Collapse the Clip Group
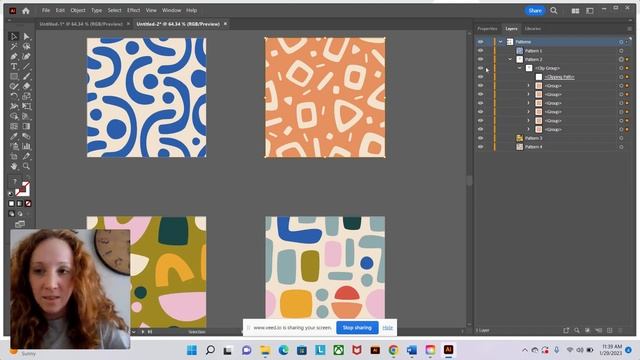640x360 pixels. pos(520,68)
